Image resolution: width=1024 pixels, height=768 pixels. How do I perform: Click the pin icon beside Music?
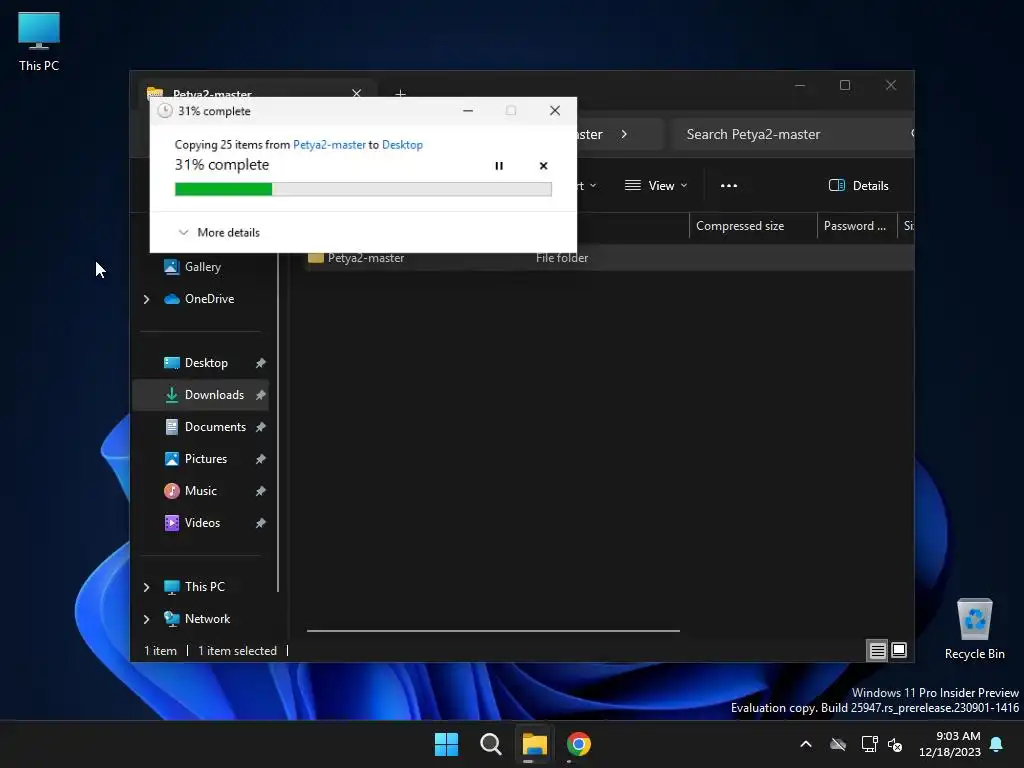(x=261, y=491)
